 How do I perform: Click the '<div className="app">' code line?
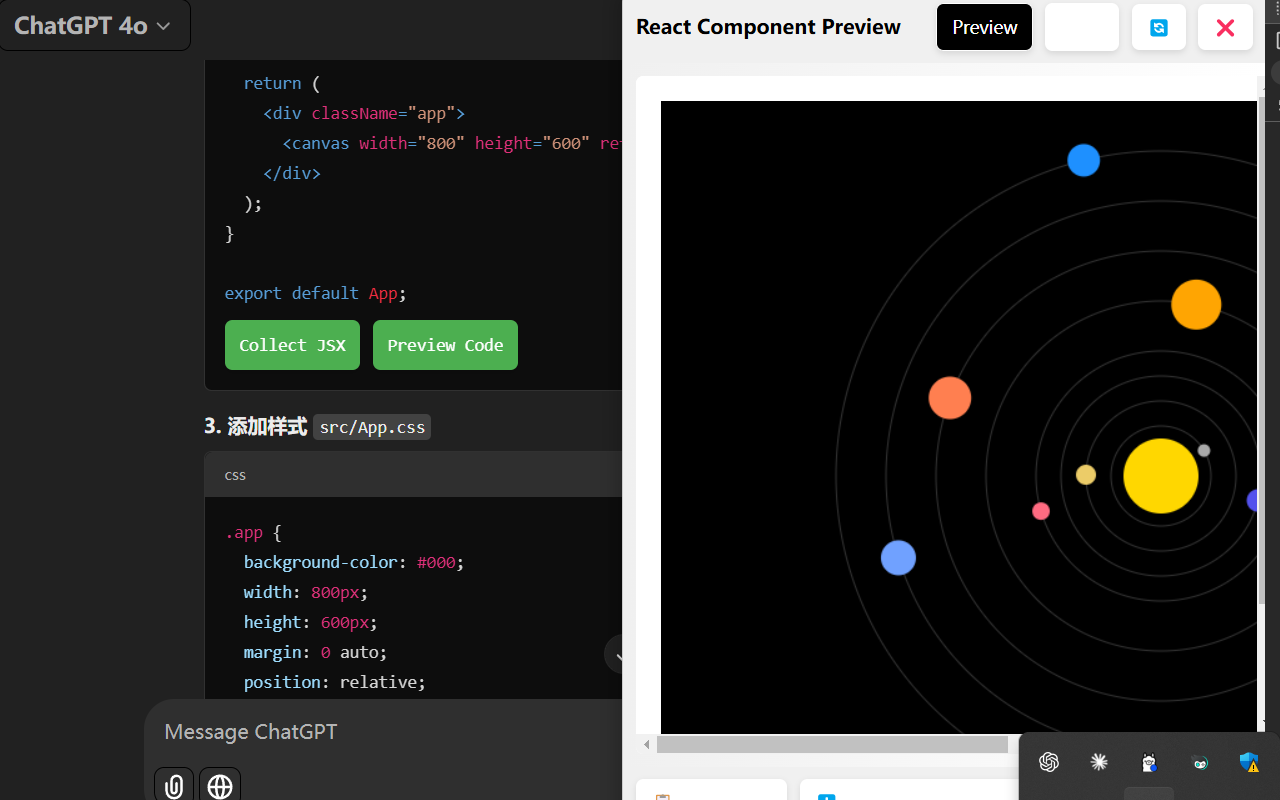pyautogui.click(x=364, y=113)
